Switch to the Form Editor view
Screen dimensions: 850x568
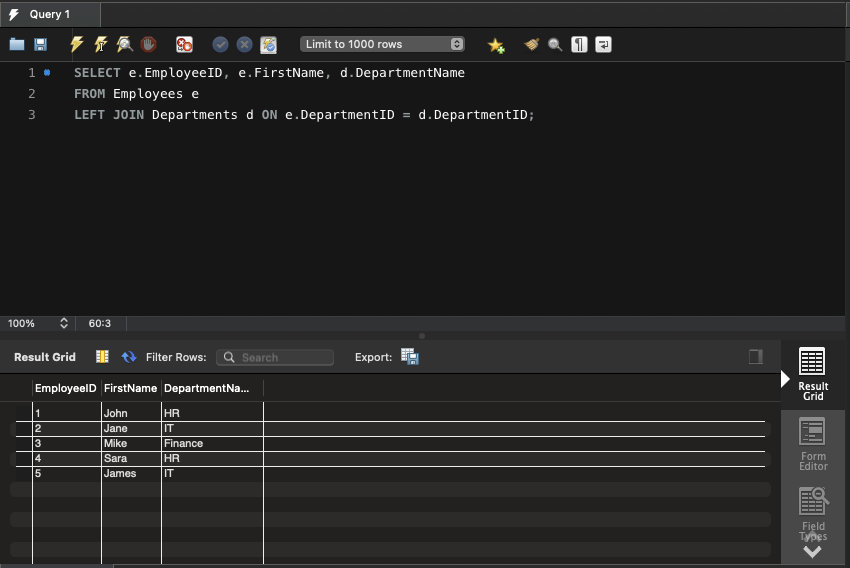(x=812, y=444)
